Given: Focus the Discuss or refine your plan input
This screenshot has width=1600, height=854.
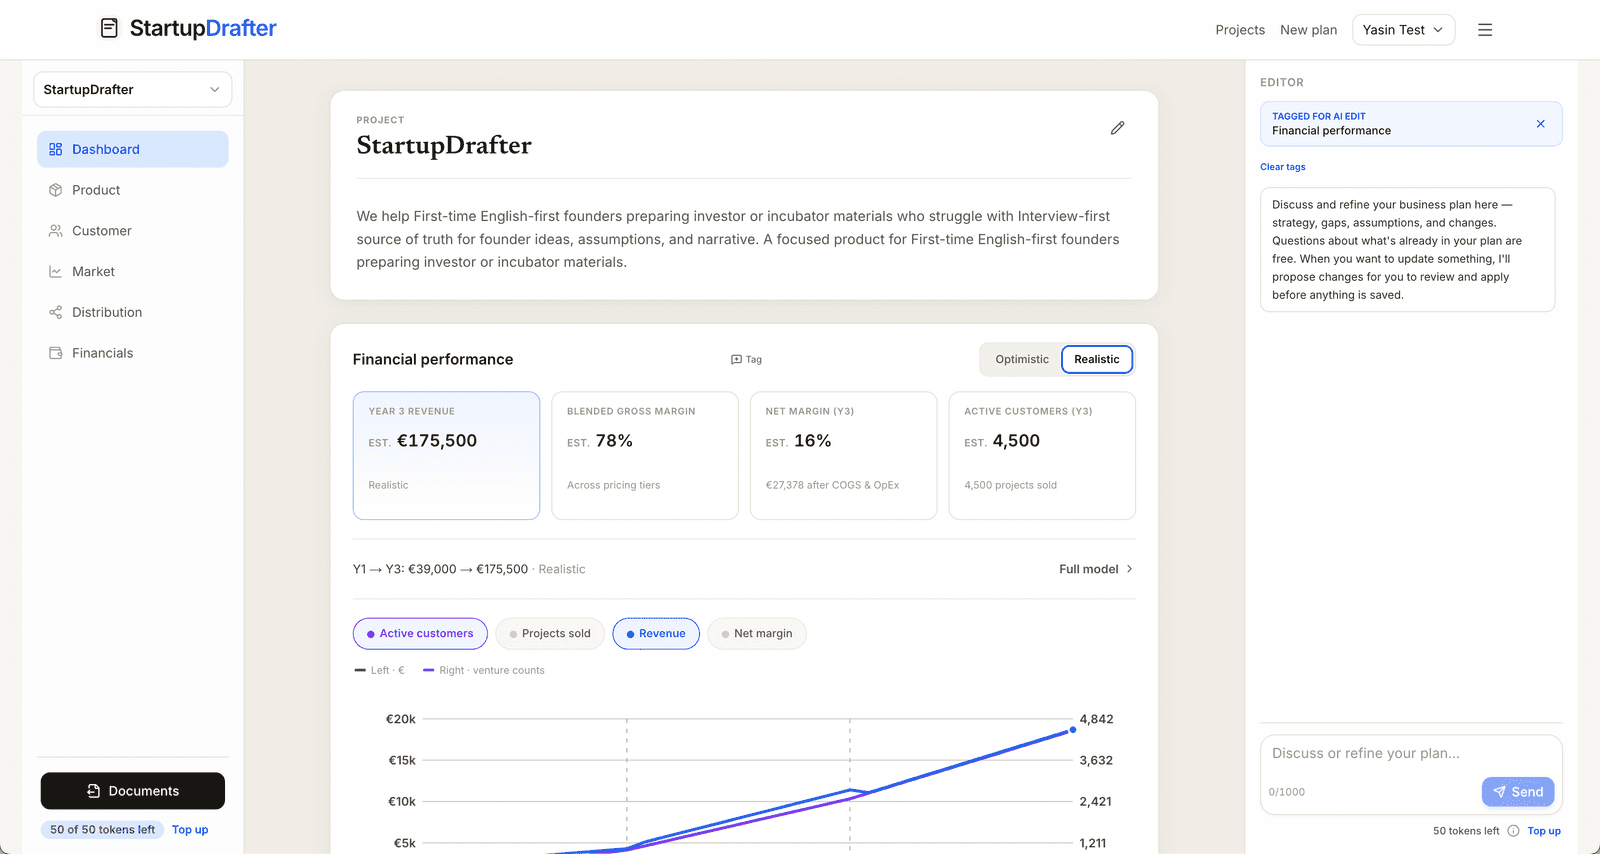Looking at the screenshot, I should tap(1411, 754).
